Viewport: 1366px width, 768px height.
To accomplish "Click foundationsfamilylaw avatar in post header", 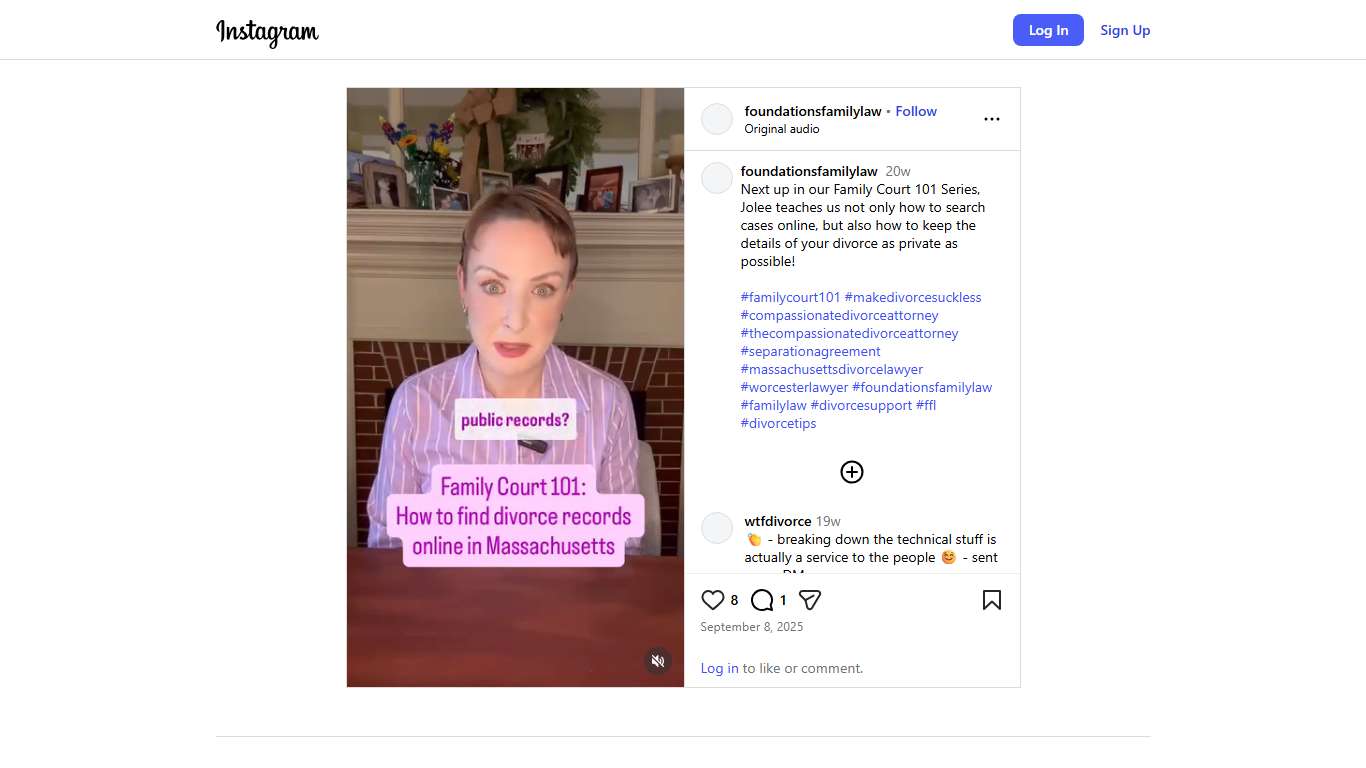I will (x=717, y=119).
